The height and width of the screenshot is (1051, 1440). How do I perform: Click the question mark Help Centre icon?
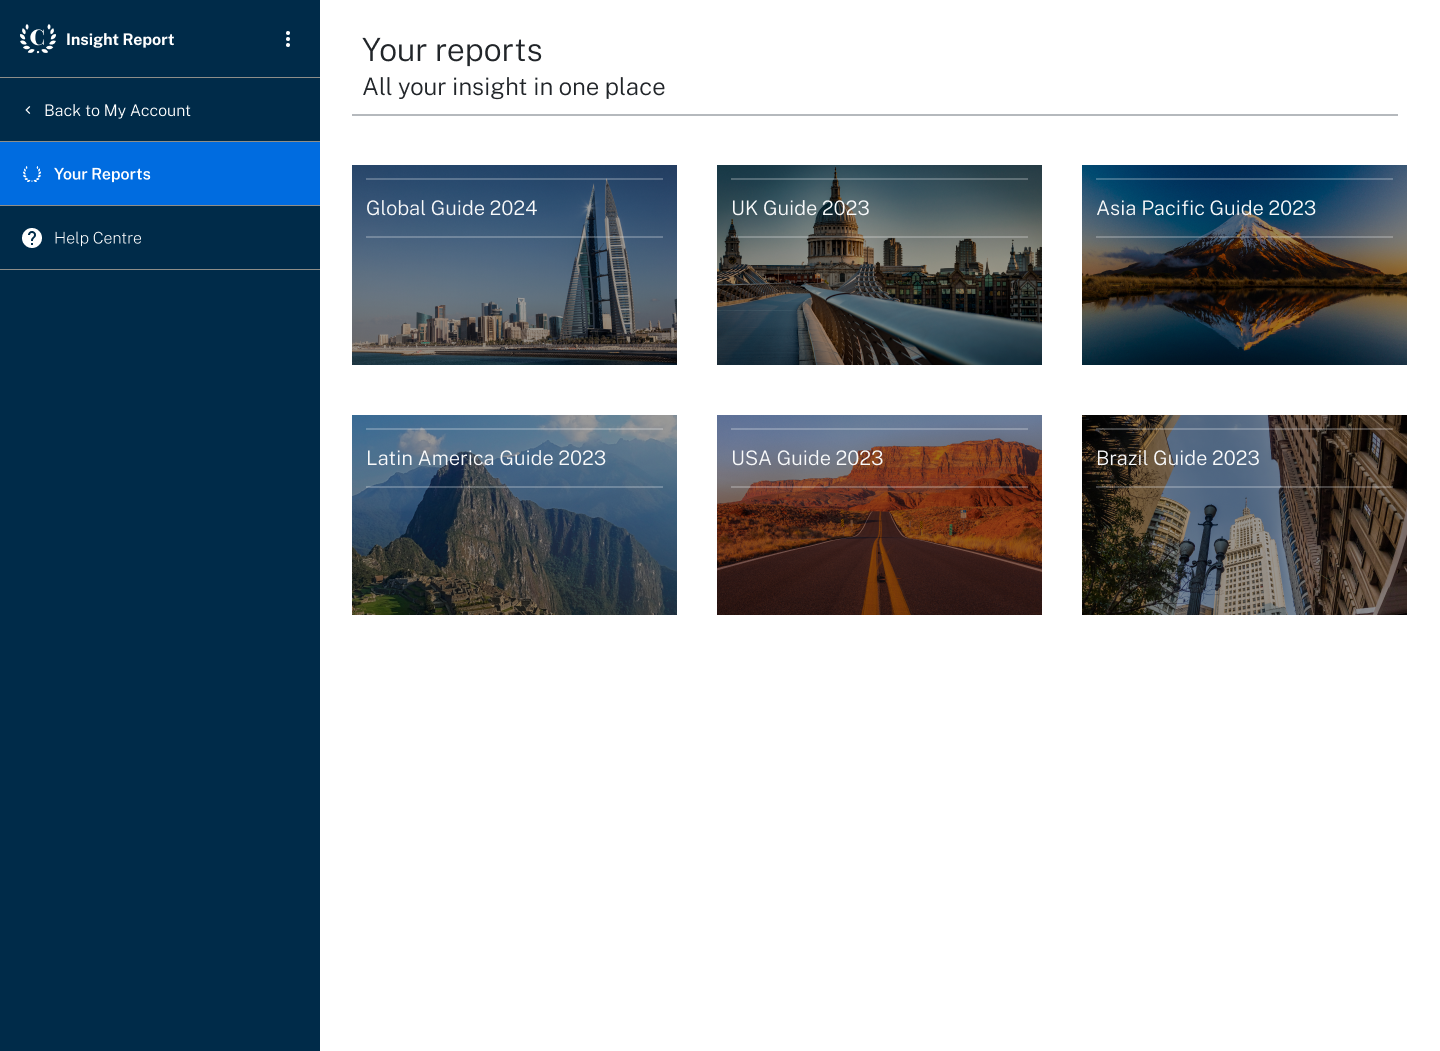click(x=32, y=238)
